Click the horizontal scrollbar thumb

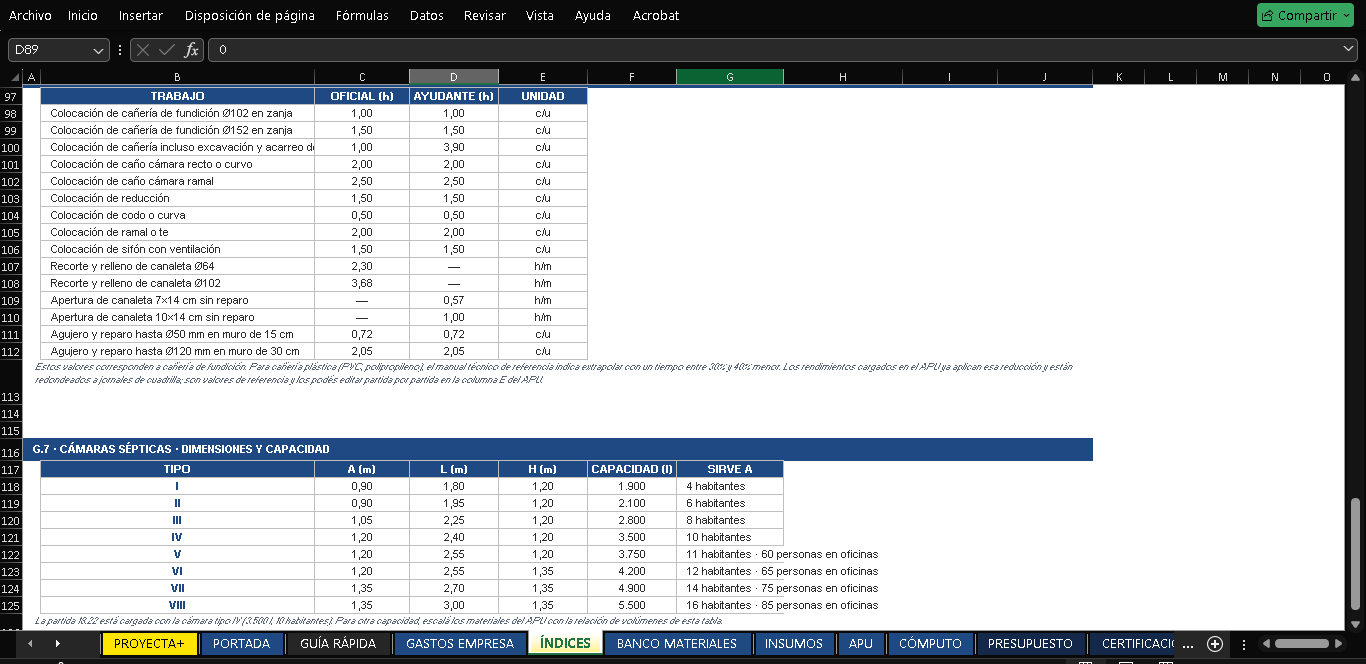1302,644
